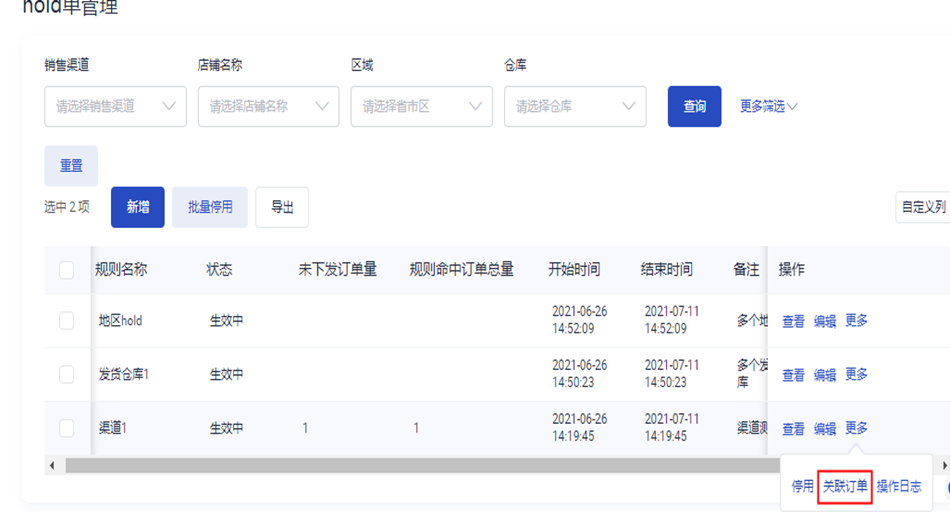Click the 地区hold rule name cell
Image resolution: width=950 pixels, height=513 pixels.
pos(121,320)
